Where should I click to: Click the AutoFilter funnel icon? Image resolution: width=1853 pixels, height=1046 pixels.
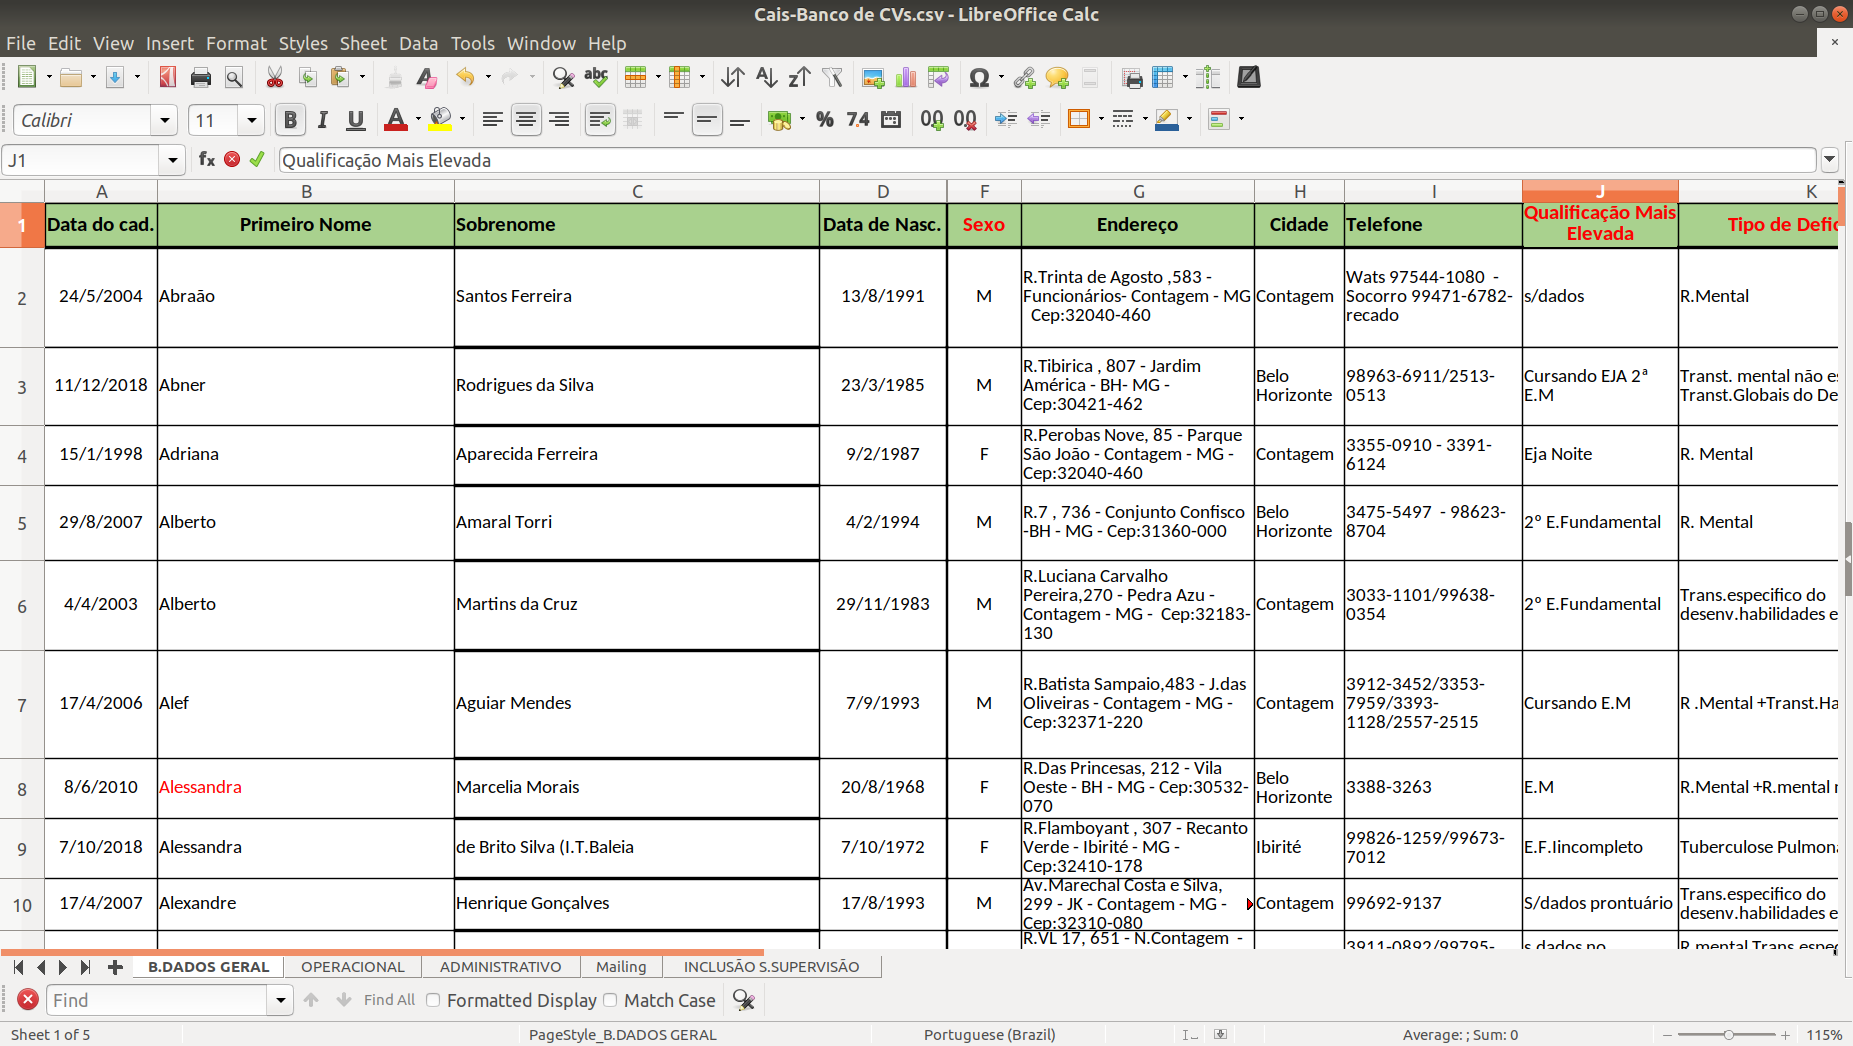point(832,78)
